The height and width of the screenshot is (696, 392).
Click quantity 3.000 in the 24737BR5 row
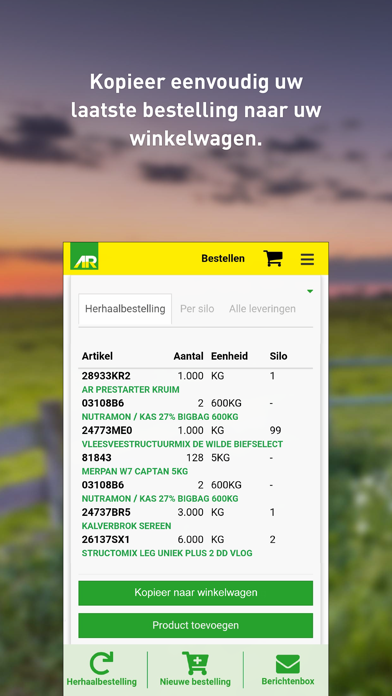tap(190, 512)
